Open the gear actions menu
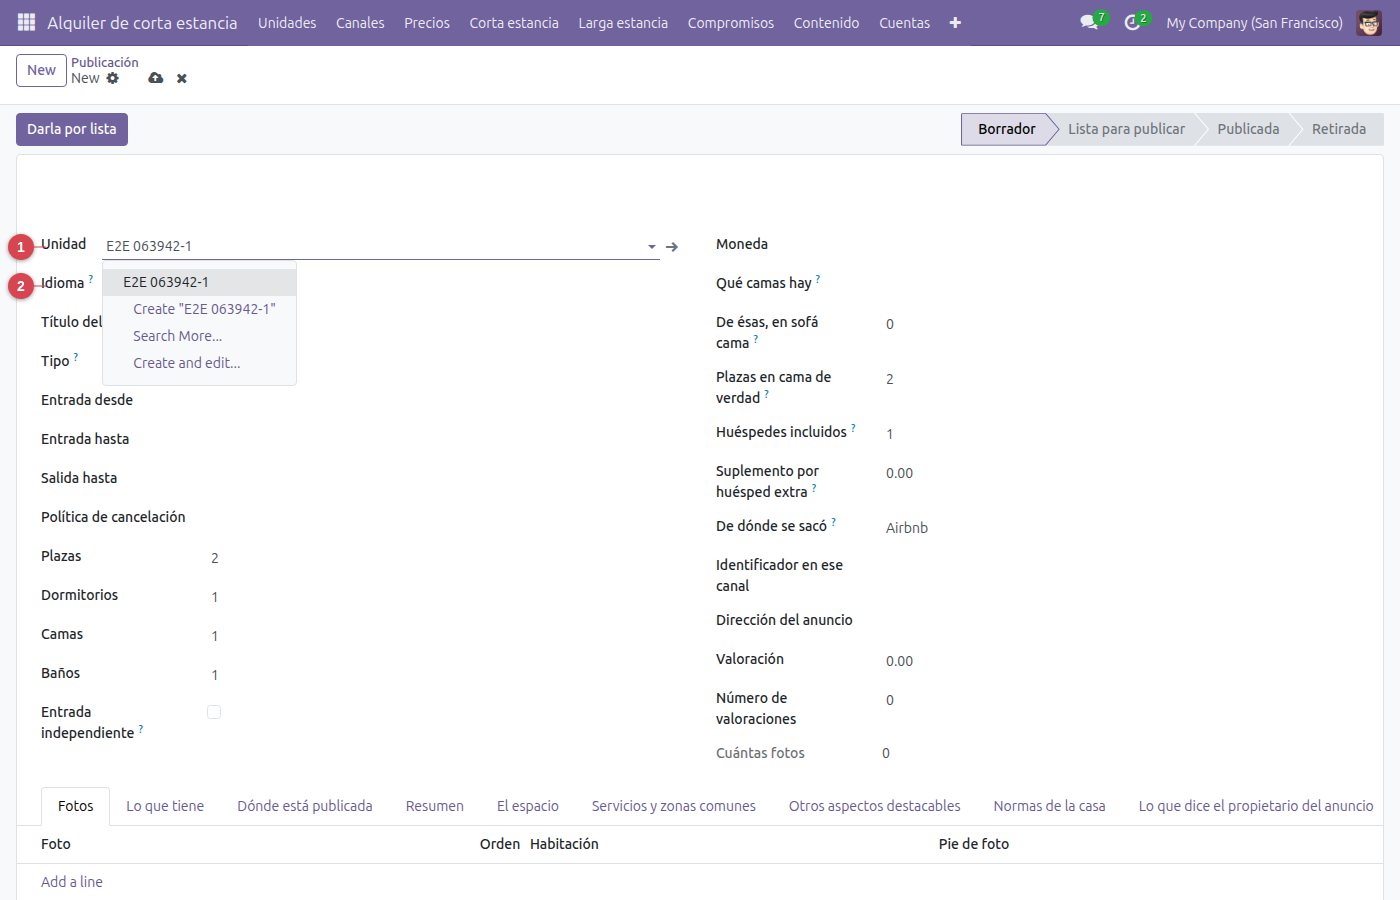 point(113,78)
